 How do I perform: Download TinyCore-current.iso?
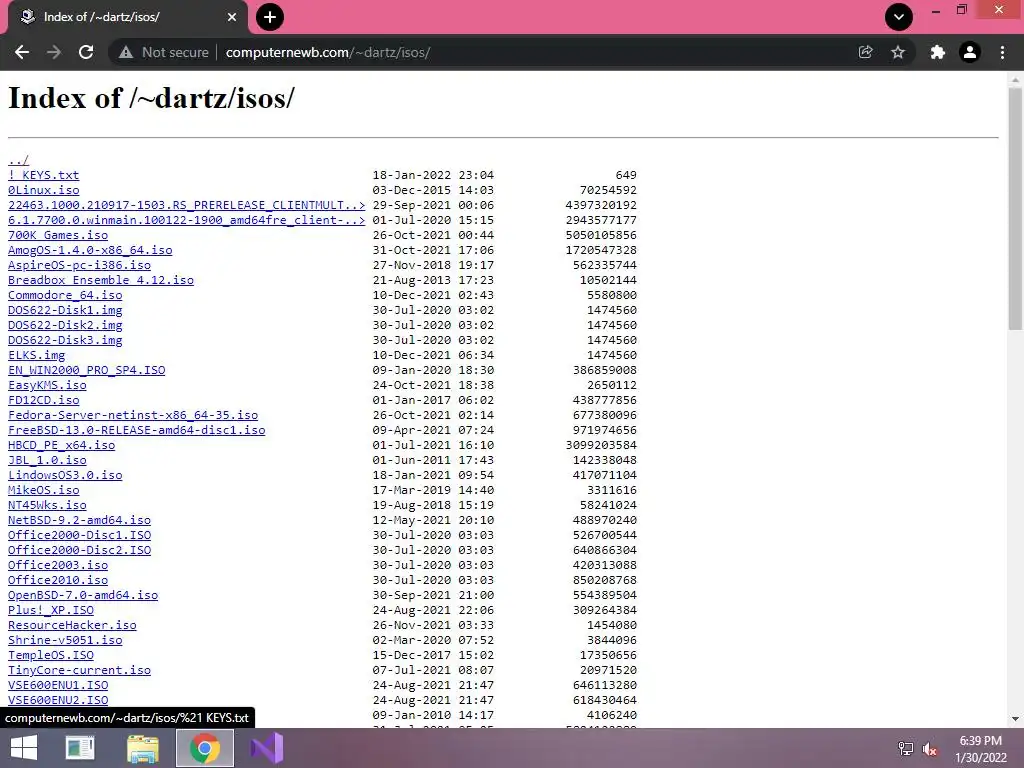[x=79, y=671]
